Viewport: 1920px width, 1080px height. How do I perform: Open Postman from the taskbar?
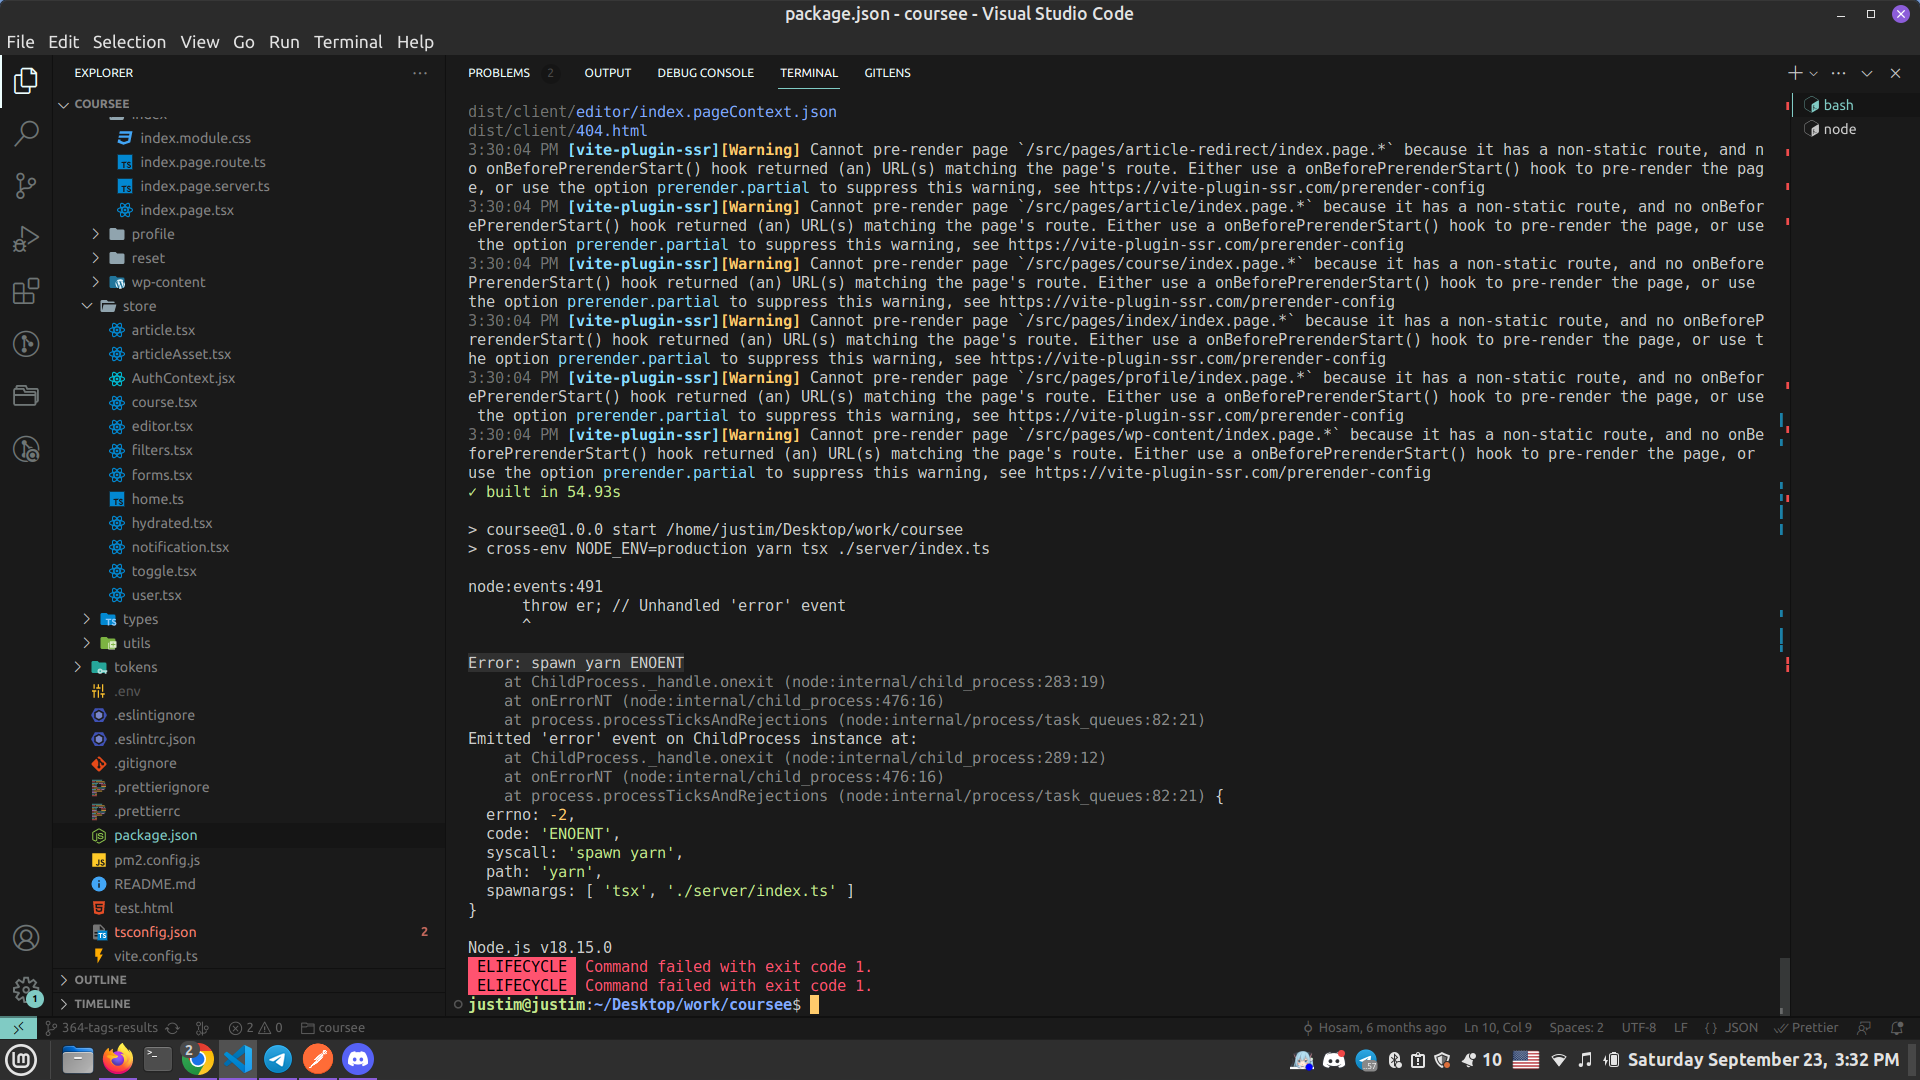click(x=318, y=1059)
